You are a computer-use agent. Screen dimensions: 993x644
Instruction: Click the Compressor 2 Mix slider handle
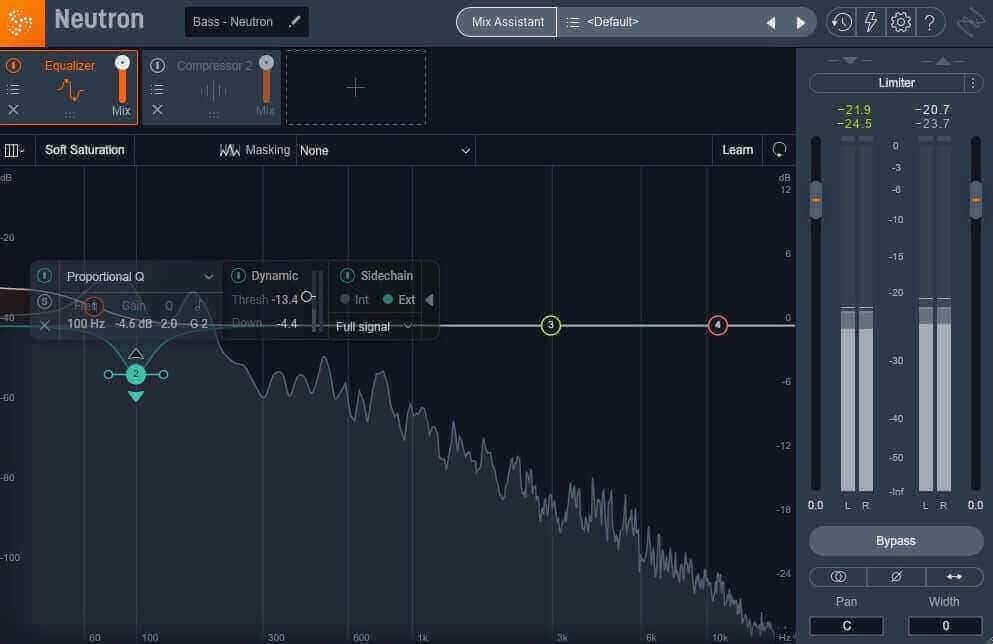(x=267, y=62)
